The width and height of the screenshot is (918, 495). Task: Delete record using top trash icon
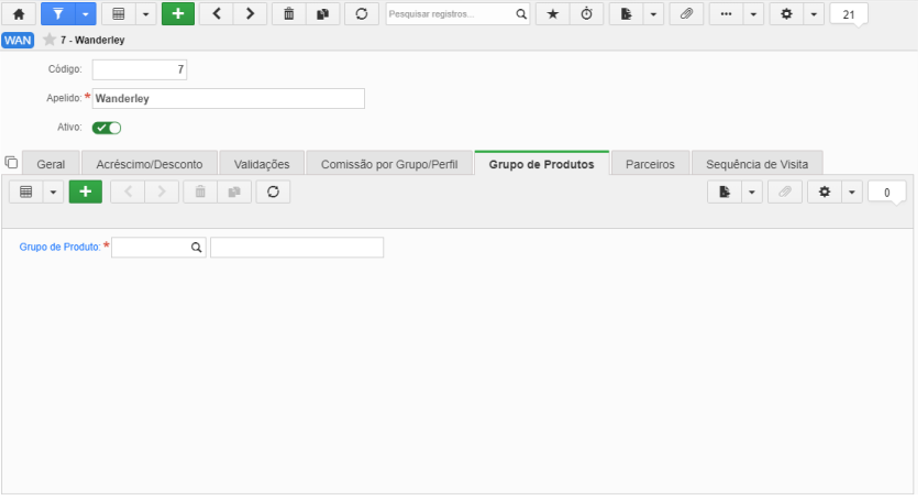coord(289,14)
